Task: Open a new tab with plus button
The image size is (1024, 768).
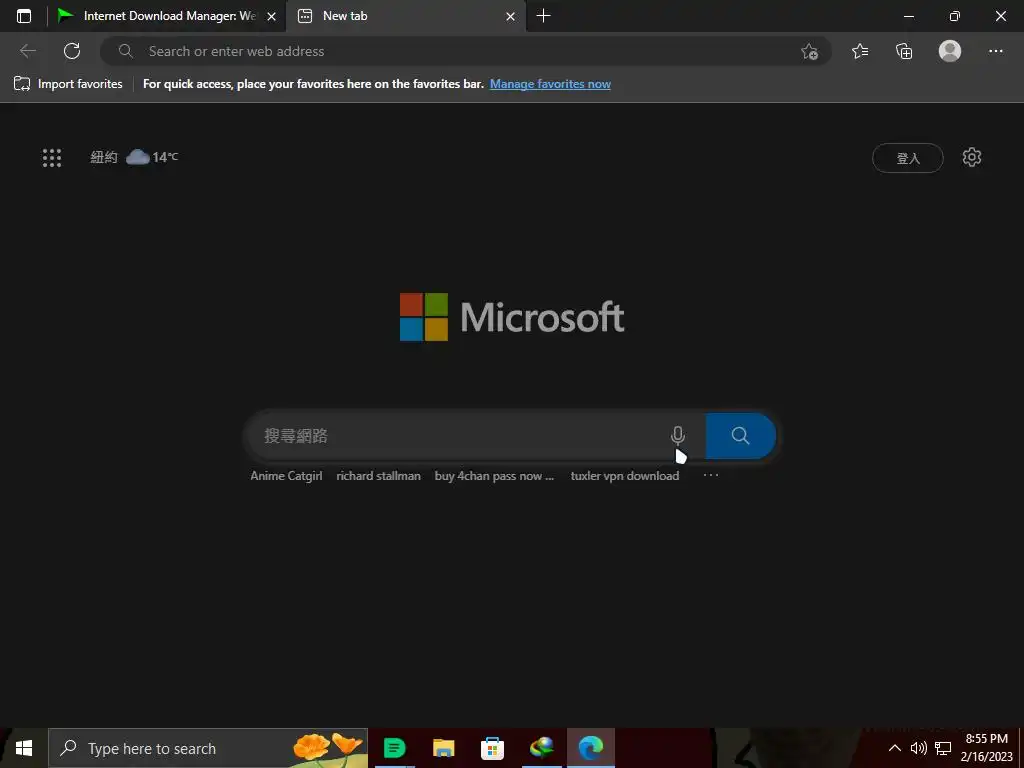Action: [x=543, y=16]
